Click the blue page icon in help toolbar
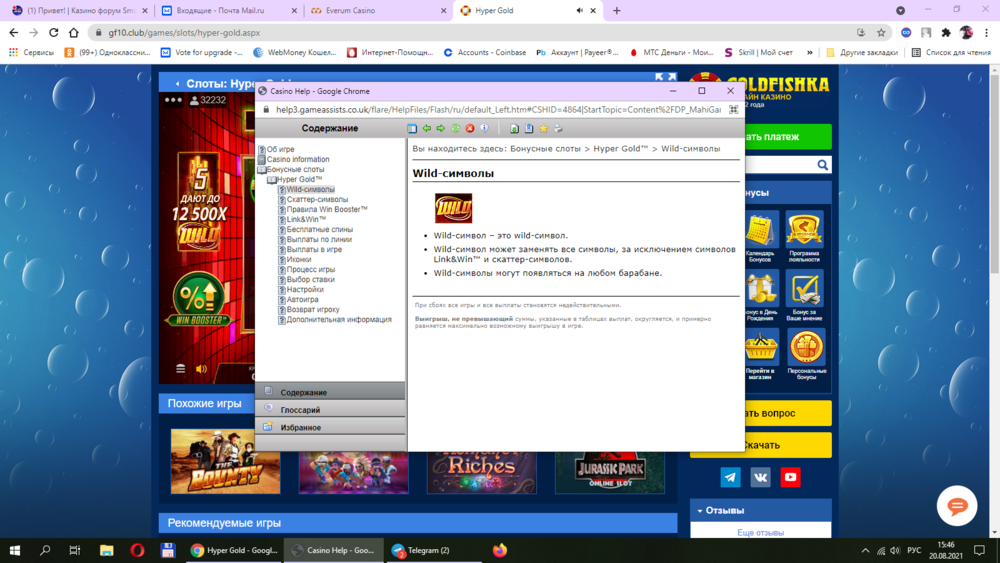The height and width of the screenshot is (563, 1000). (529, 129)
